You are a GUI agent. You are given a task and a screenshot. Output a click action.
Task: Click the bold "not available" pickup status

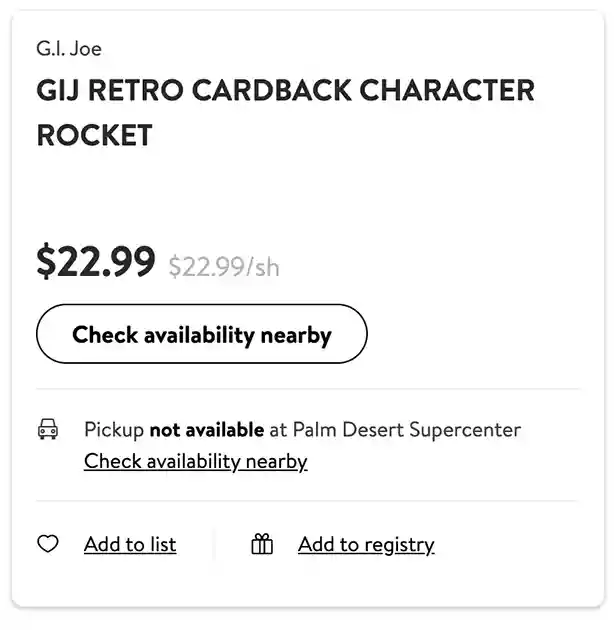(x=207, y=430)
